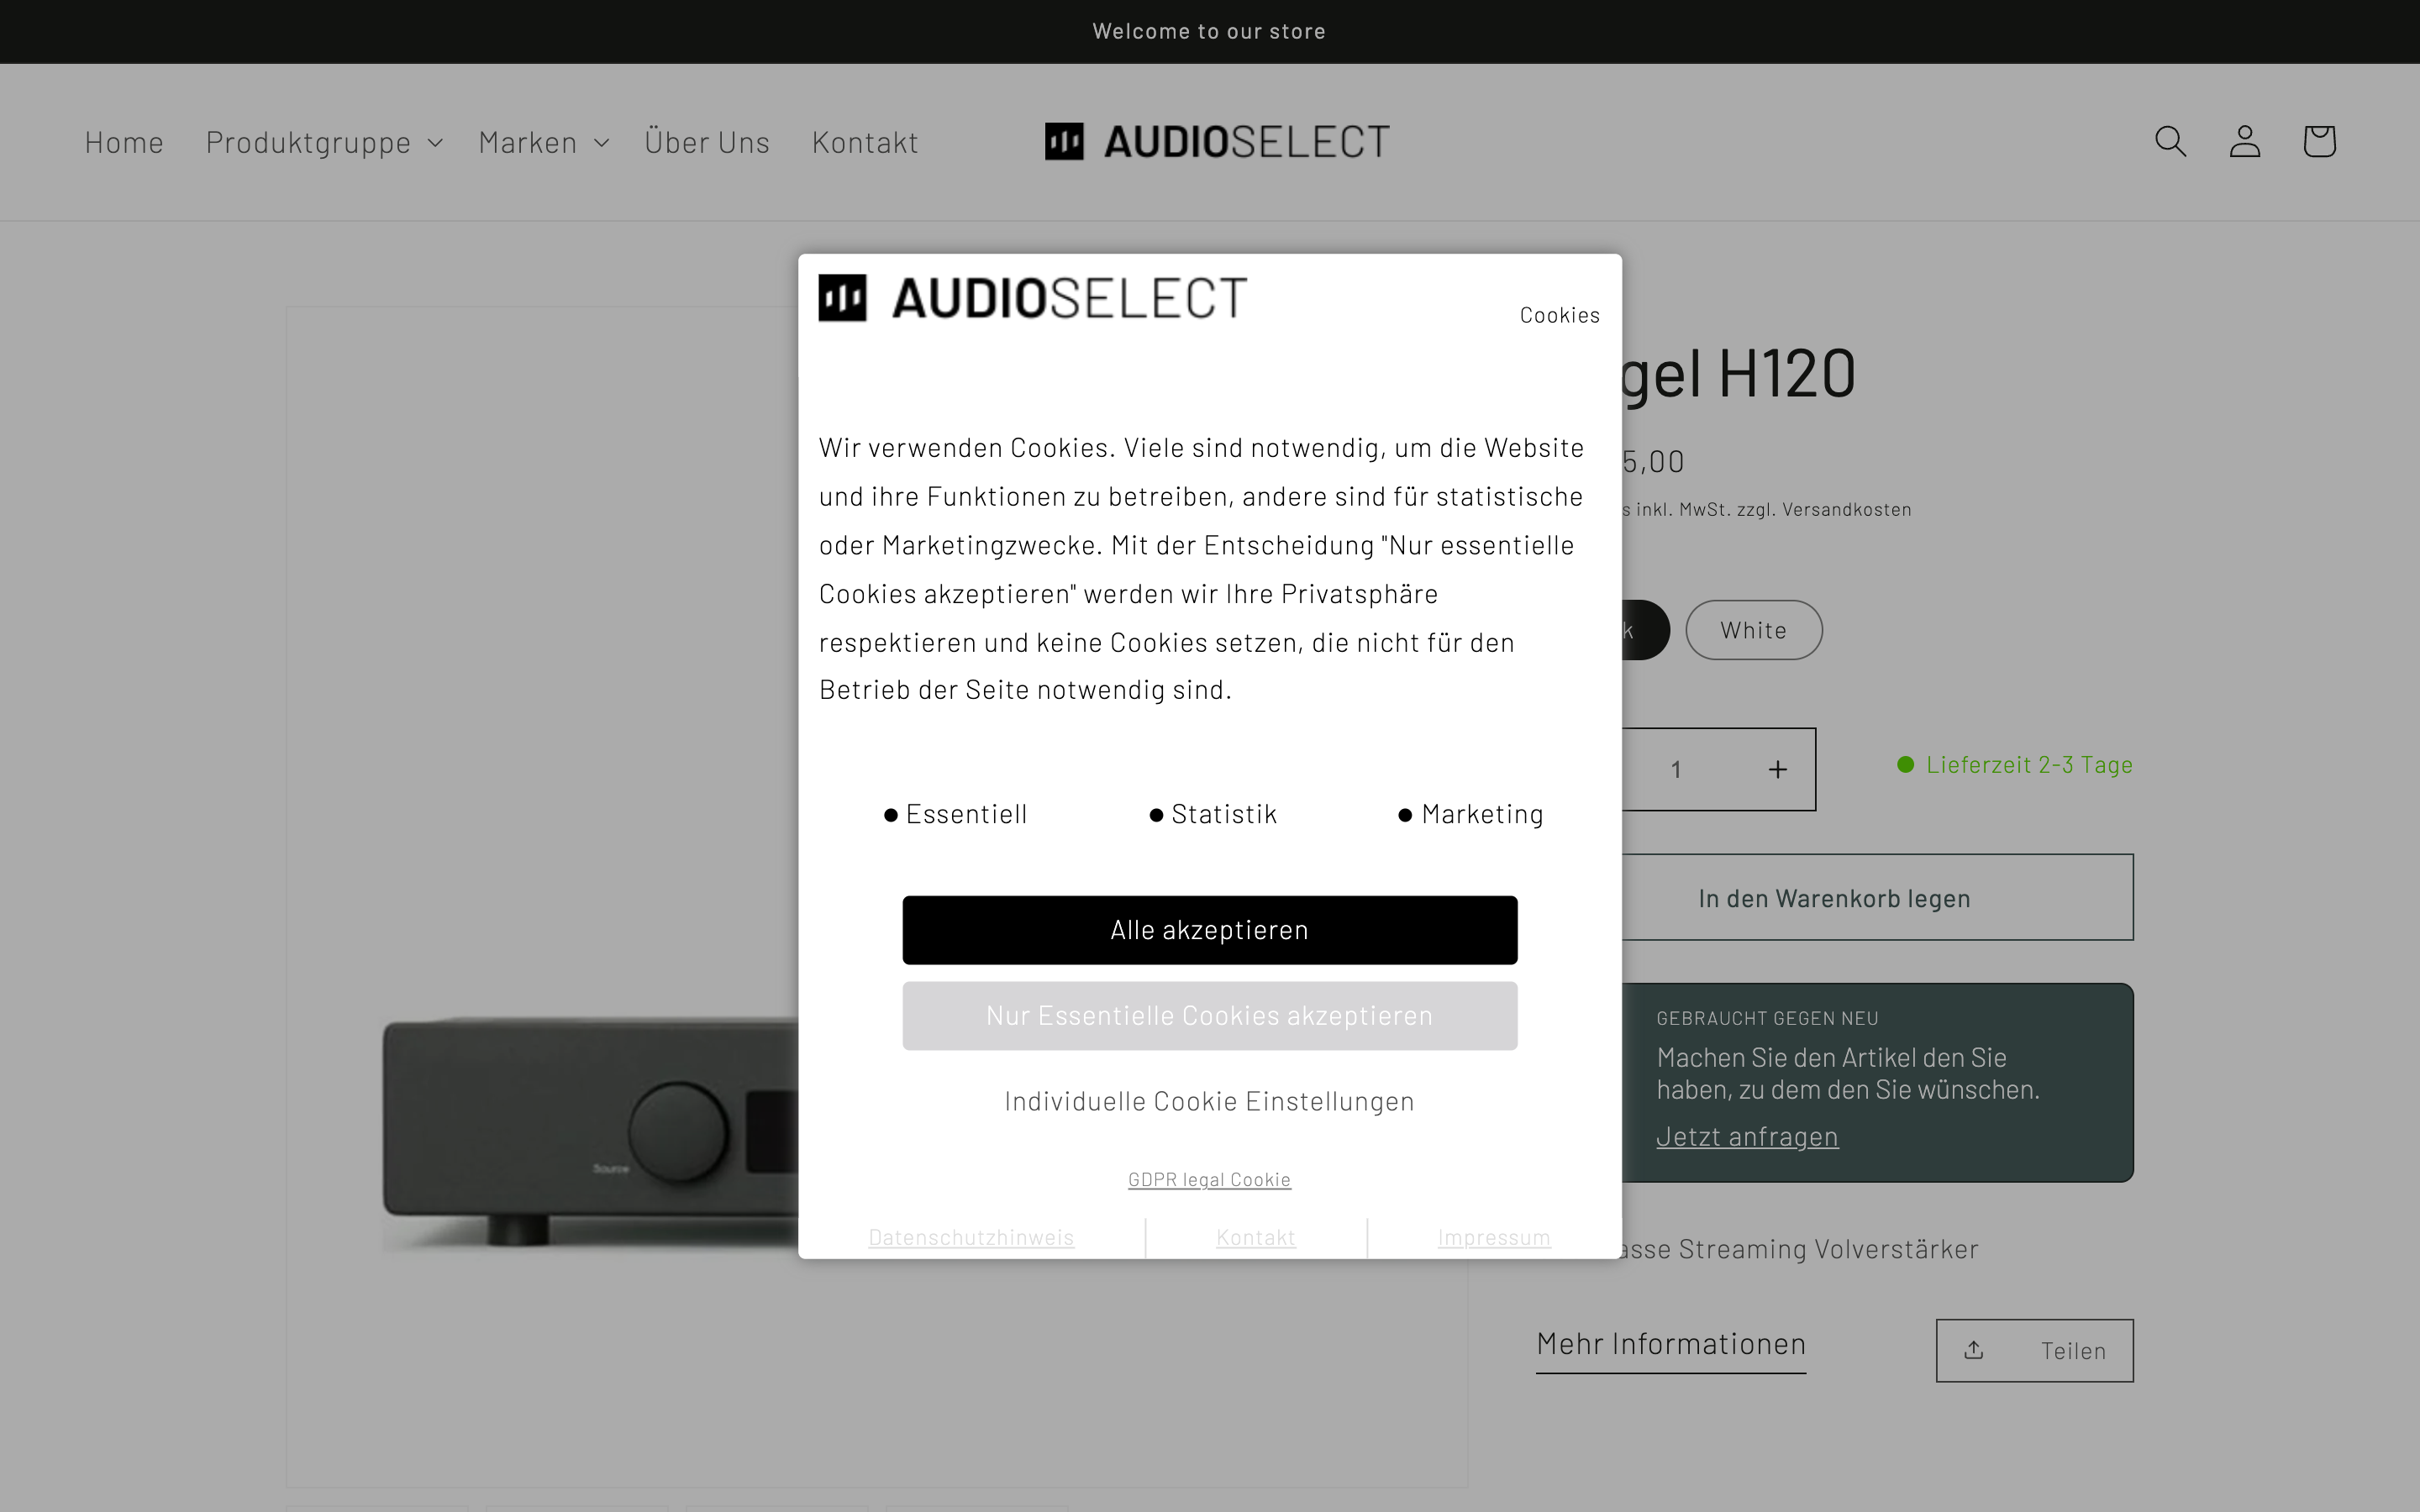This screenshot has height=1512, width=2420.
Task: Select the White color variant
Action: coord(1754,630)
